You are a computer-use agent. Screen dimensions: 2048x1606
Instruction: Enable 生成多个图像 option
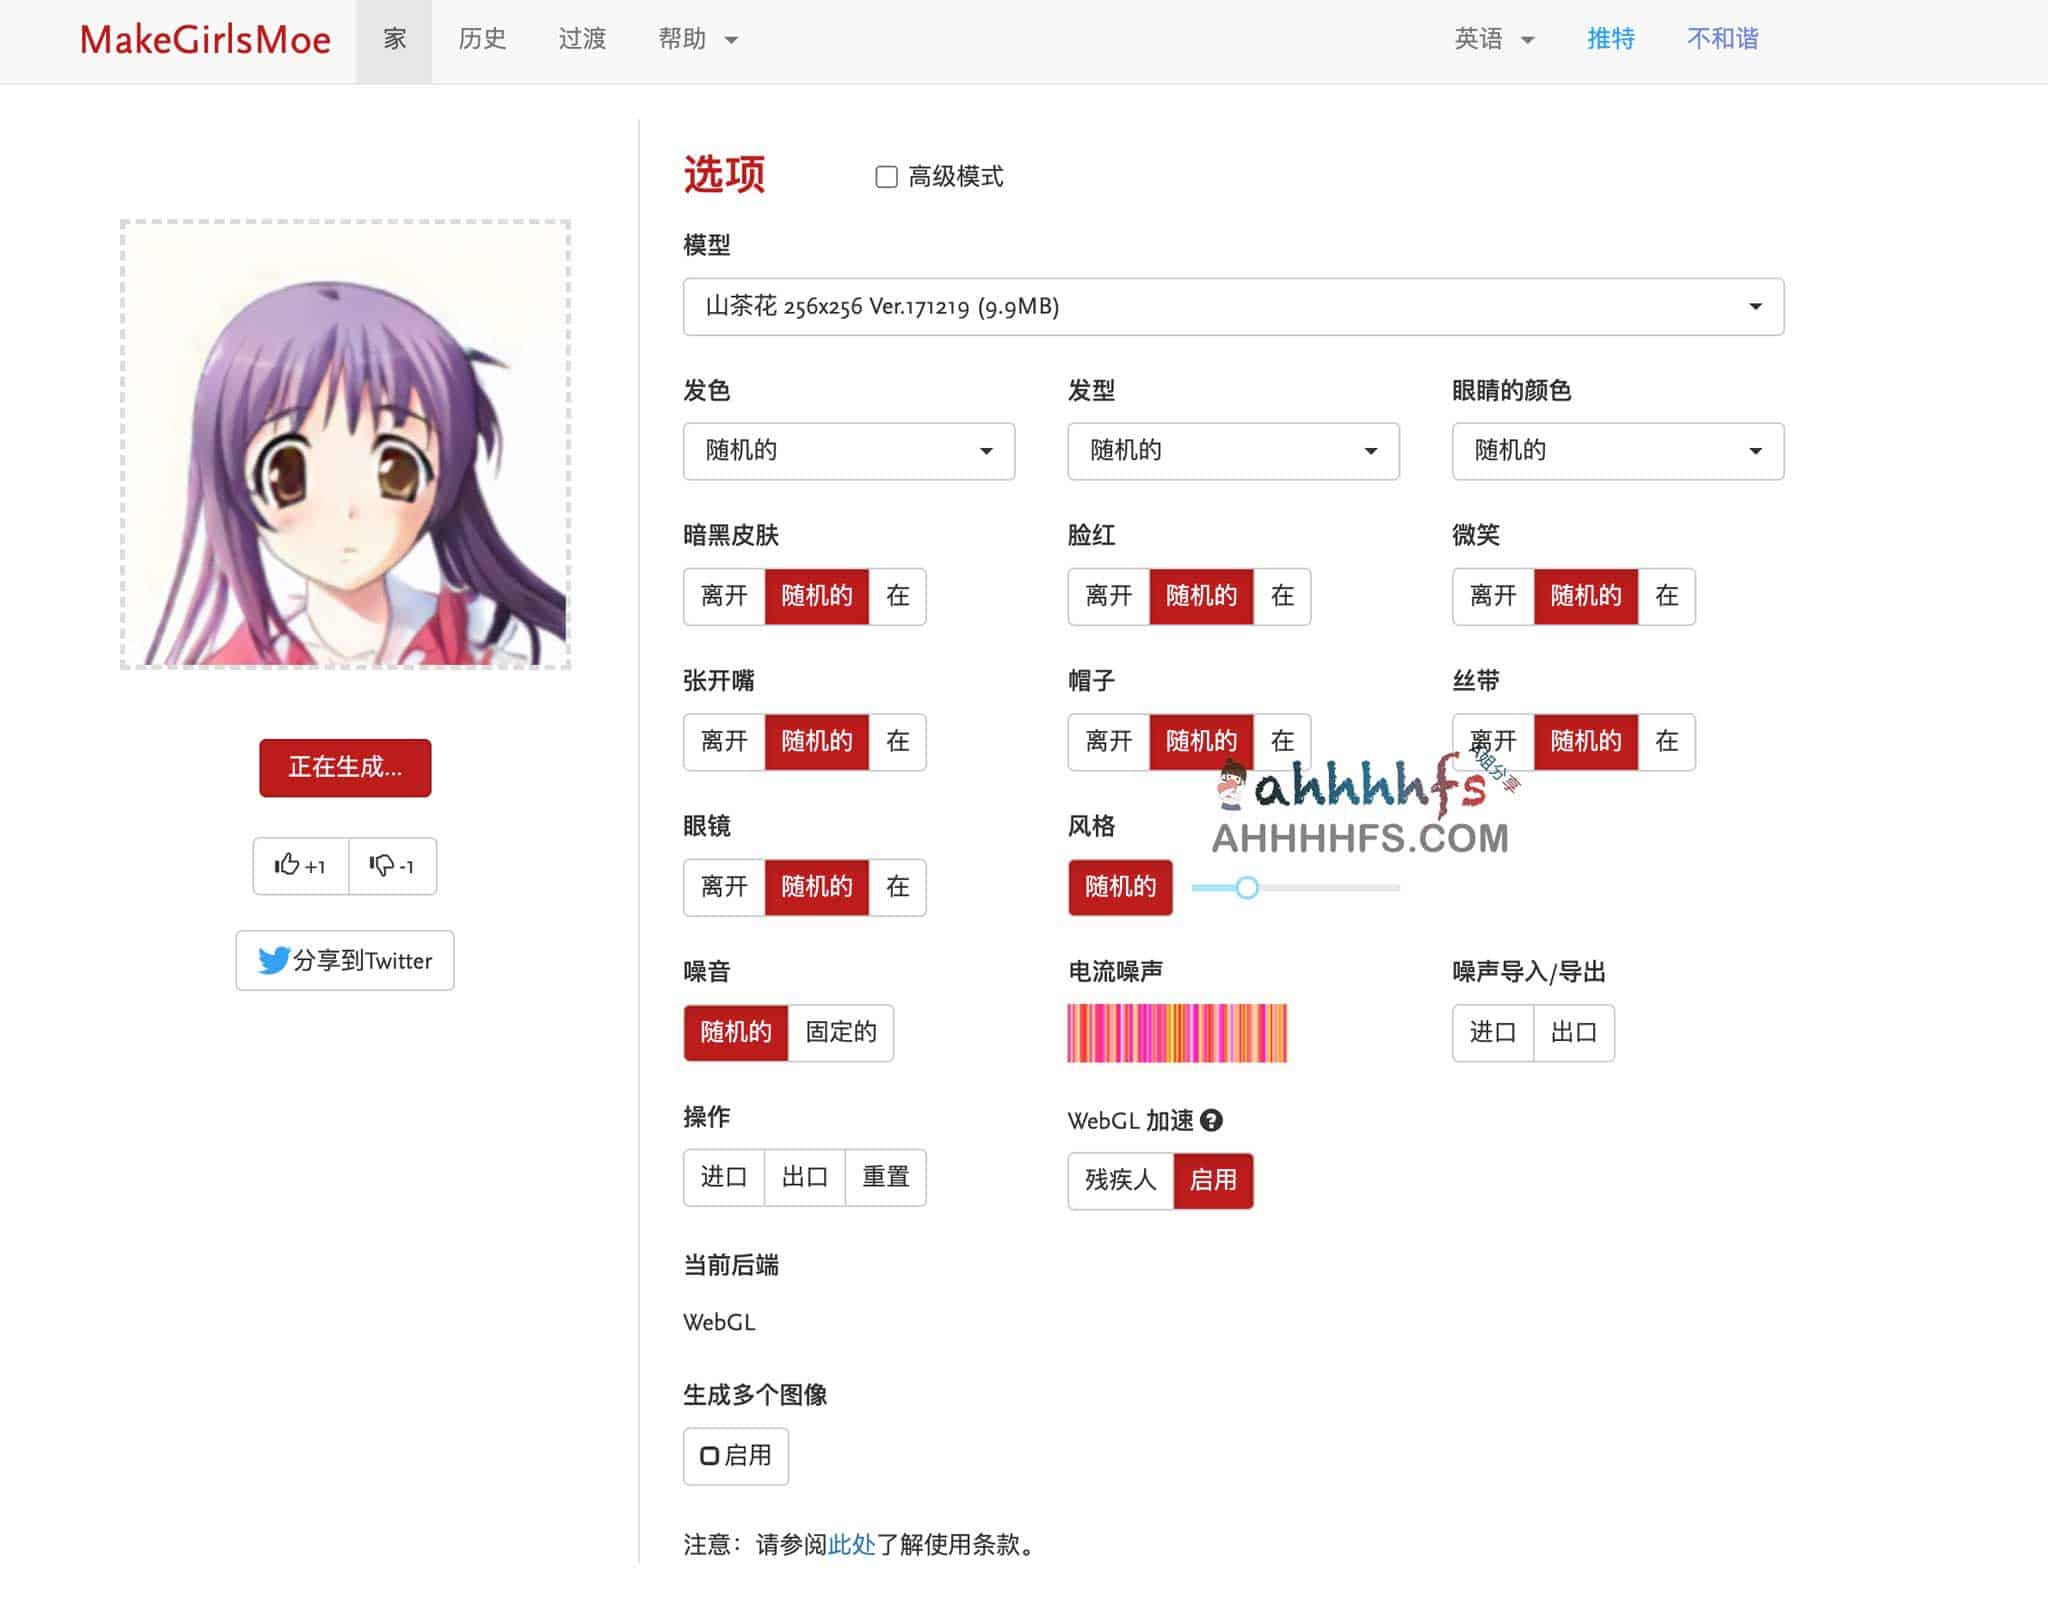point(736,1456)
